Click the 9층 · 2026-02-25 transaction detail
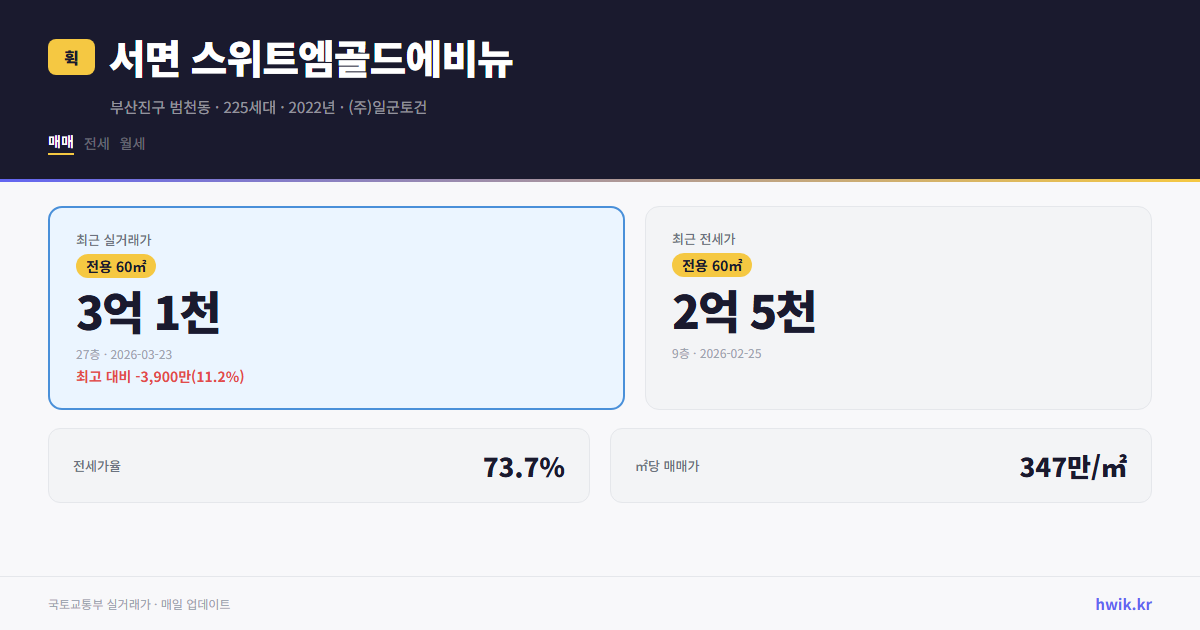The image size is (1200, 630). pyautogui.click(x=717, y=353)
